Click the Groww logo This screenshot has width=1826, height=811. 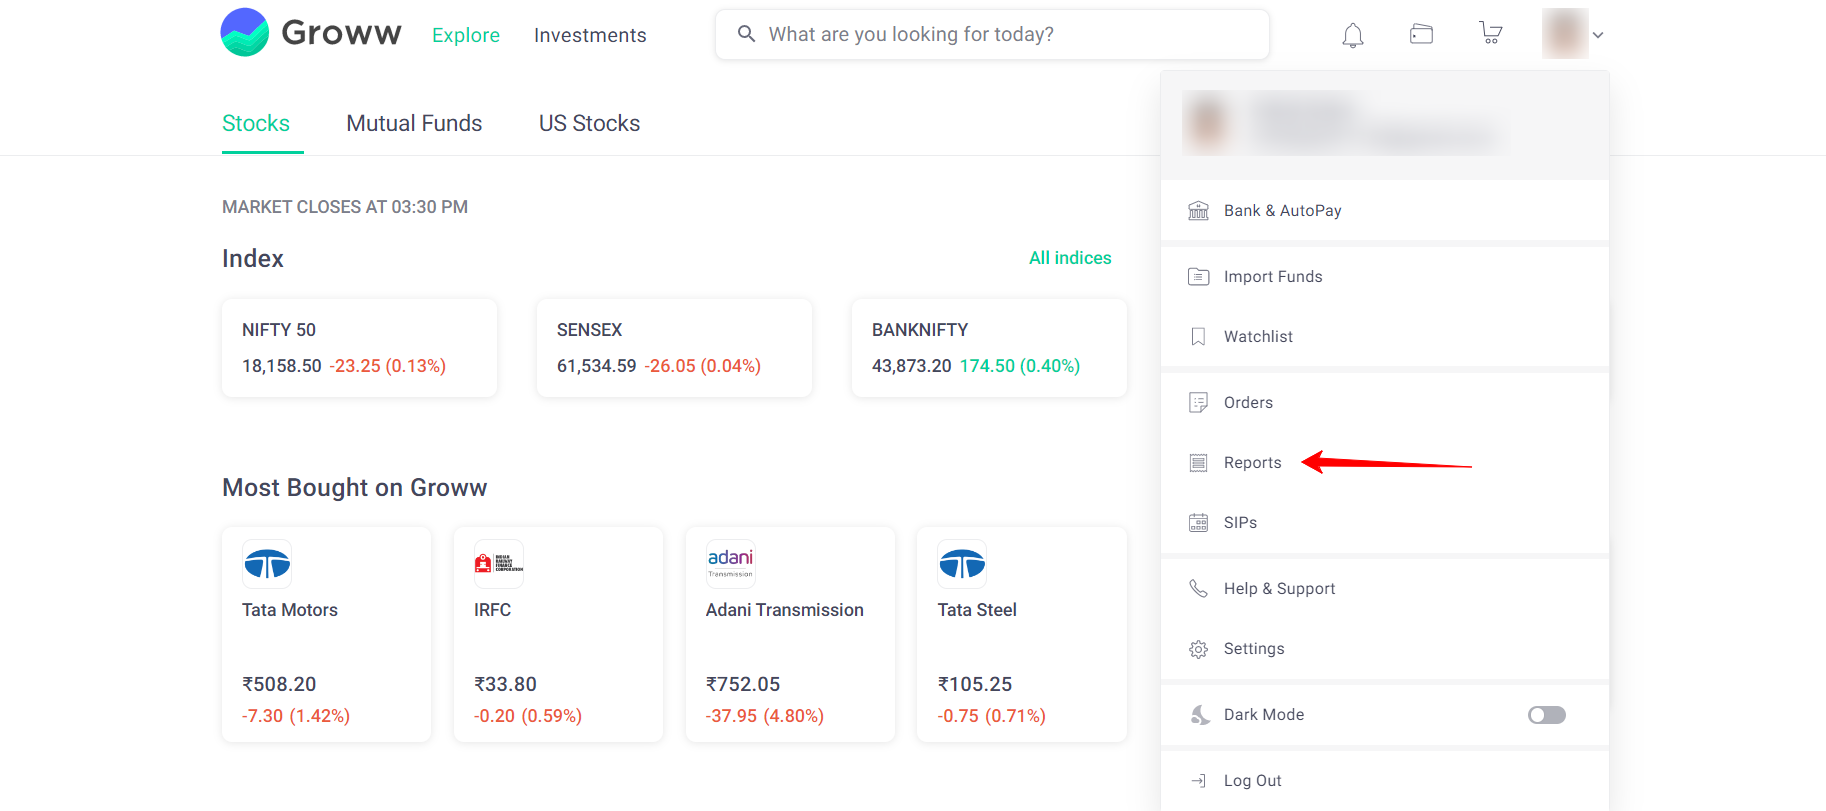coord(310,33)
